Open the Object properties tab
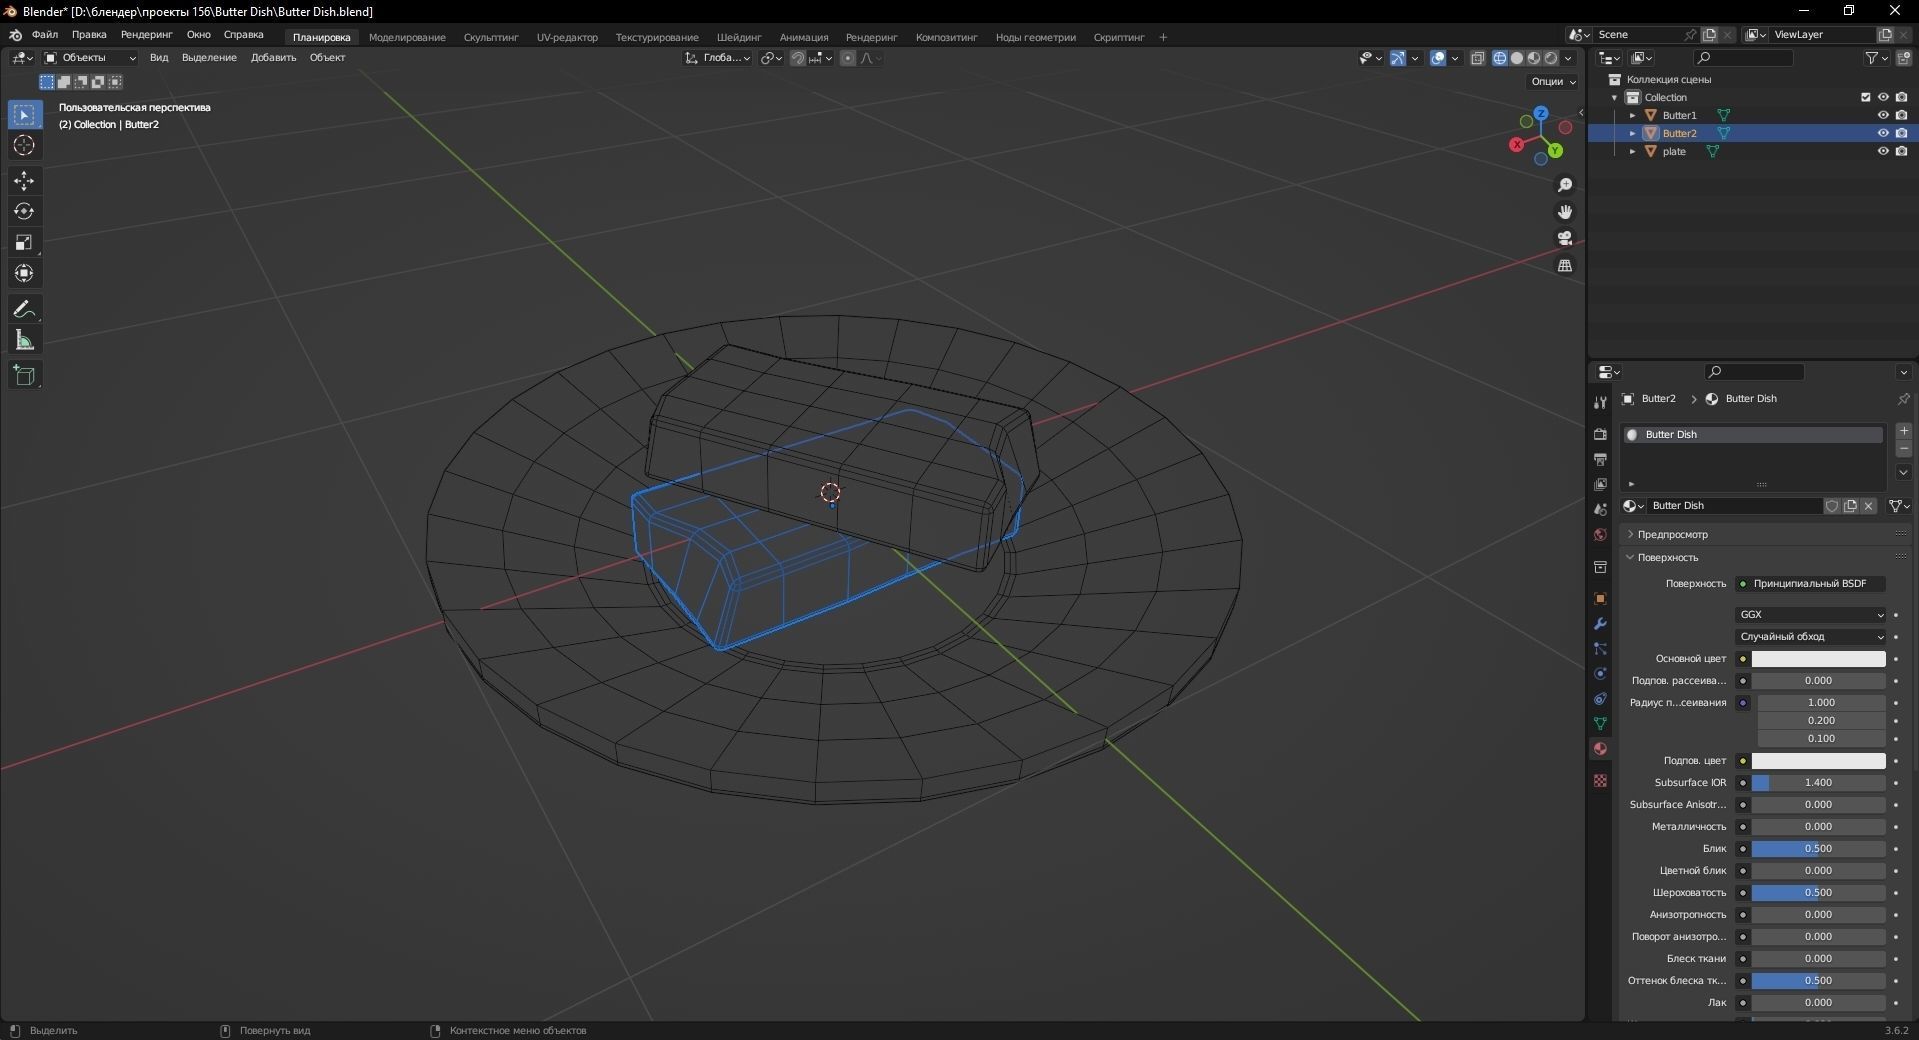This screenshot has height=1040, width=1919. (x=1600, y=598)
